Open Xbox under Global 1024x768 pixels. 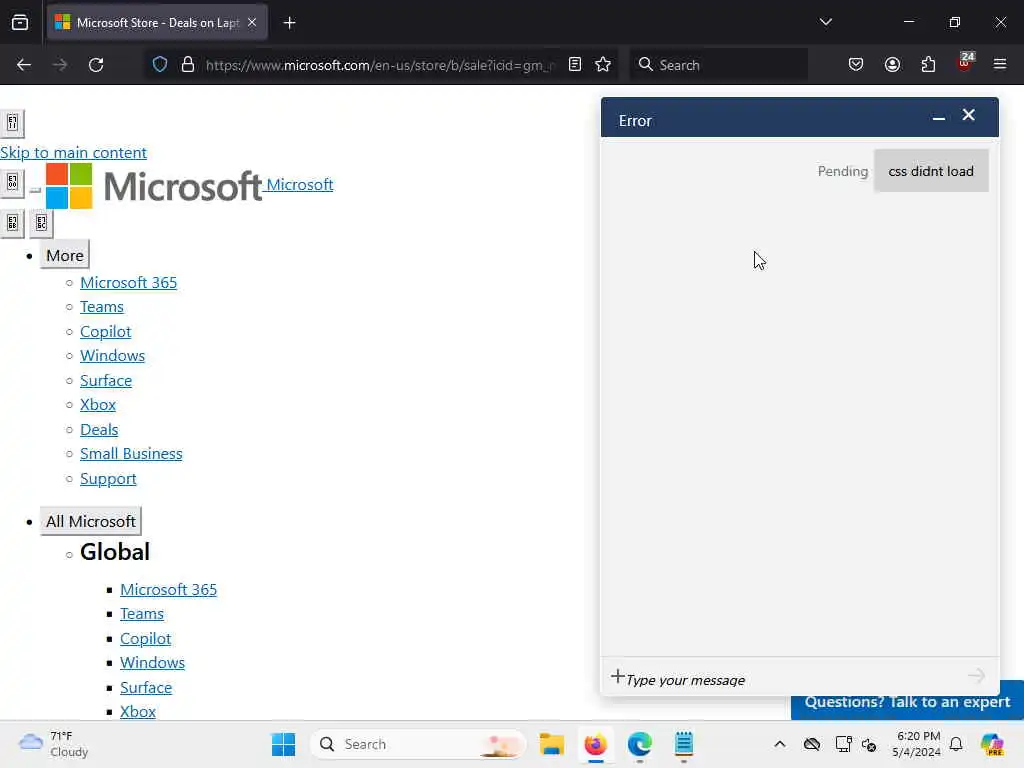tap(138, 712)
